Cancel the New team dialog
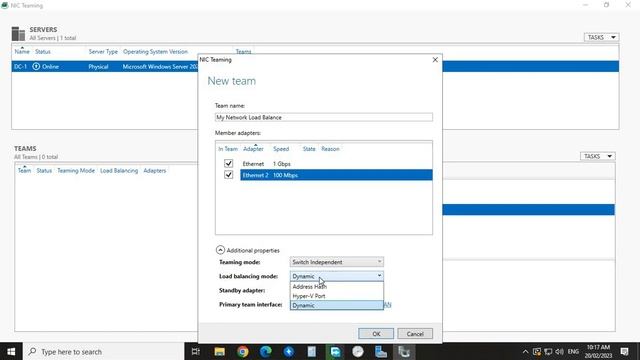The image size is (640, 360). coord(415,333)
